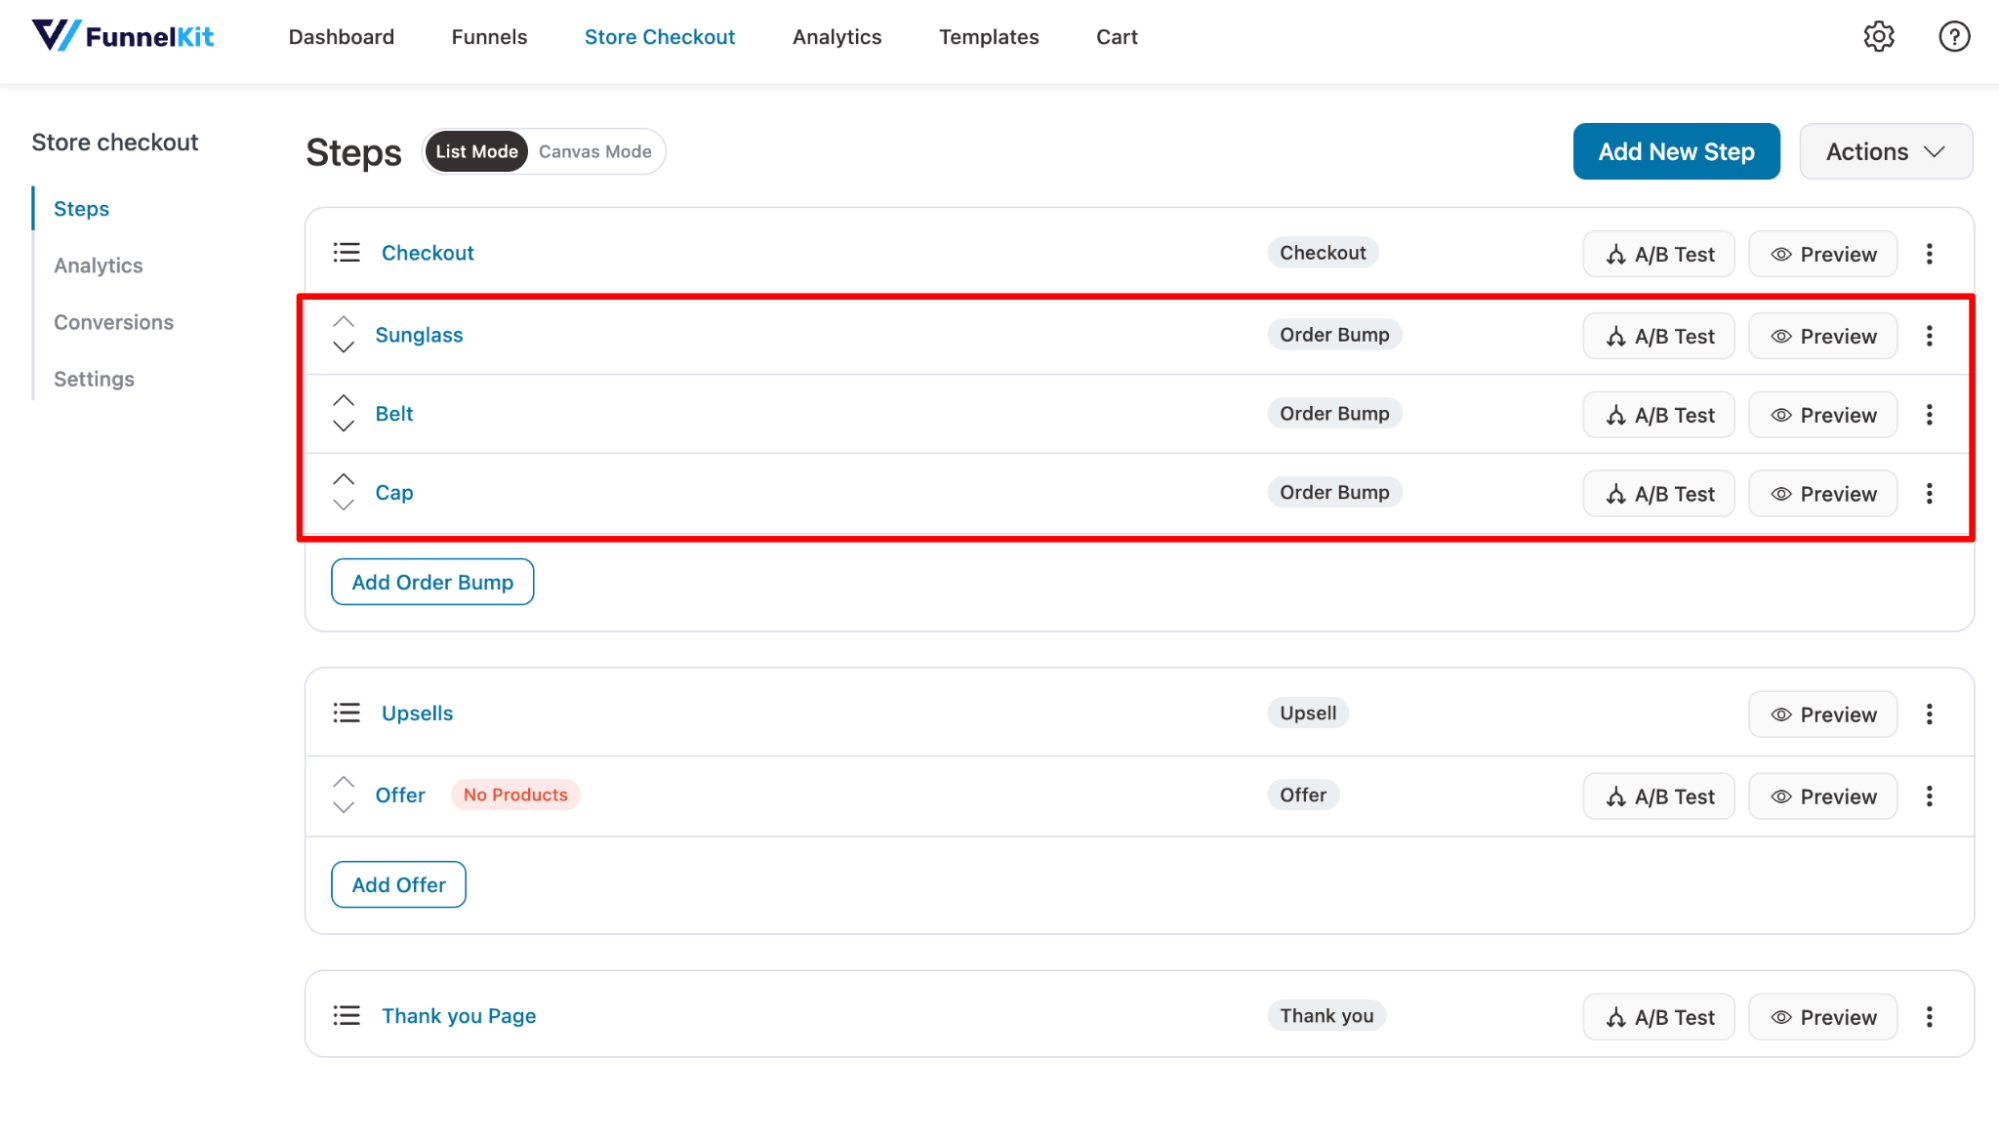Preview the Thank you Page
Screen dimensions: 1999x1143
(1823, 1017)
